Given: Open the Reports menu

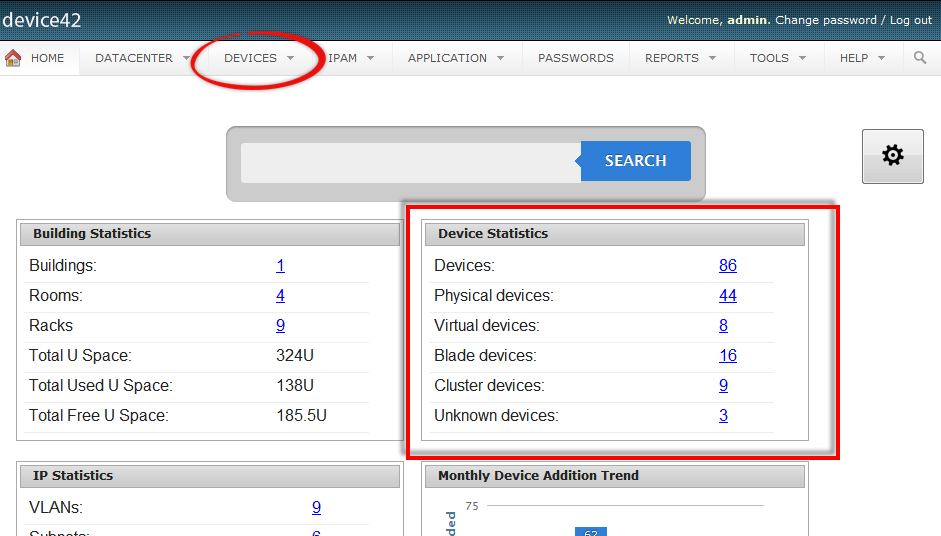Looking at the screenshot, I should coord(680,58).
